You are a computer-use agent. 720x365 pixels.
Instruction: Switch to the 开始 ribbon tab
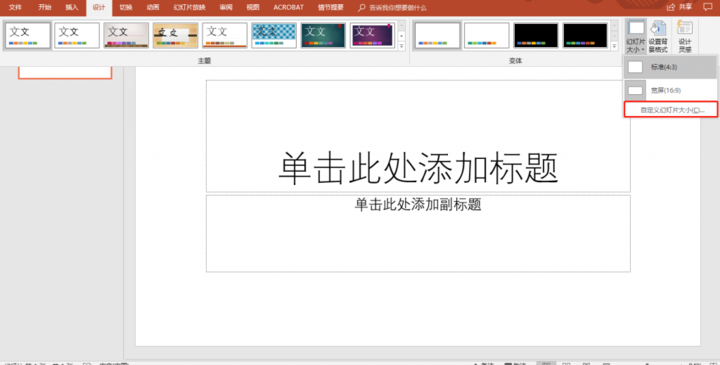coord(45,7)
